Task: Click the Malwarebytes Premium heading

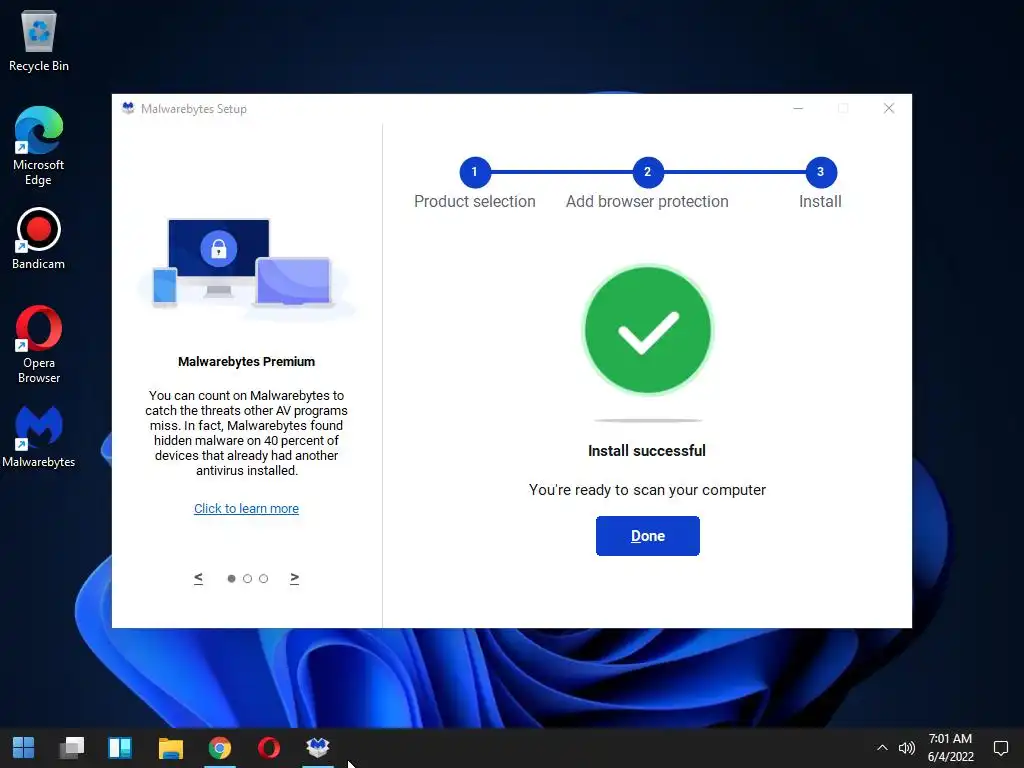Action: (x=246, y=361)
